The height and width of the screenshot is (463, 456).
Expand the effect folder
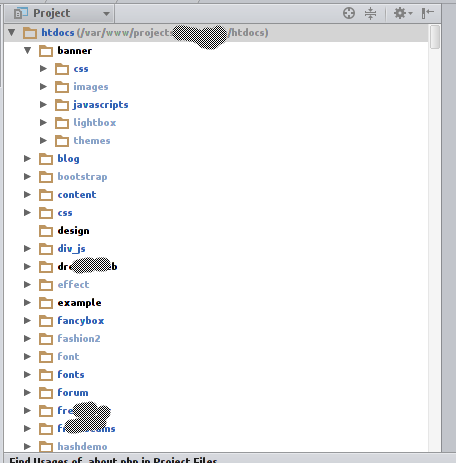tap(27, 284)
